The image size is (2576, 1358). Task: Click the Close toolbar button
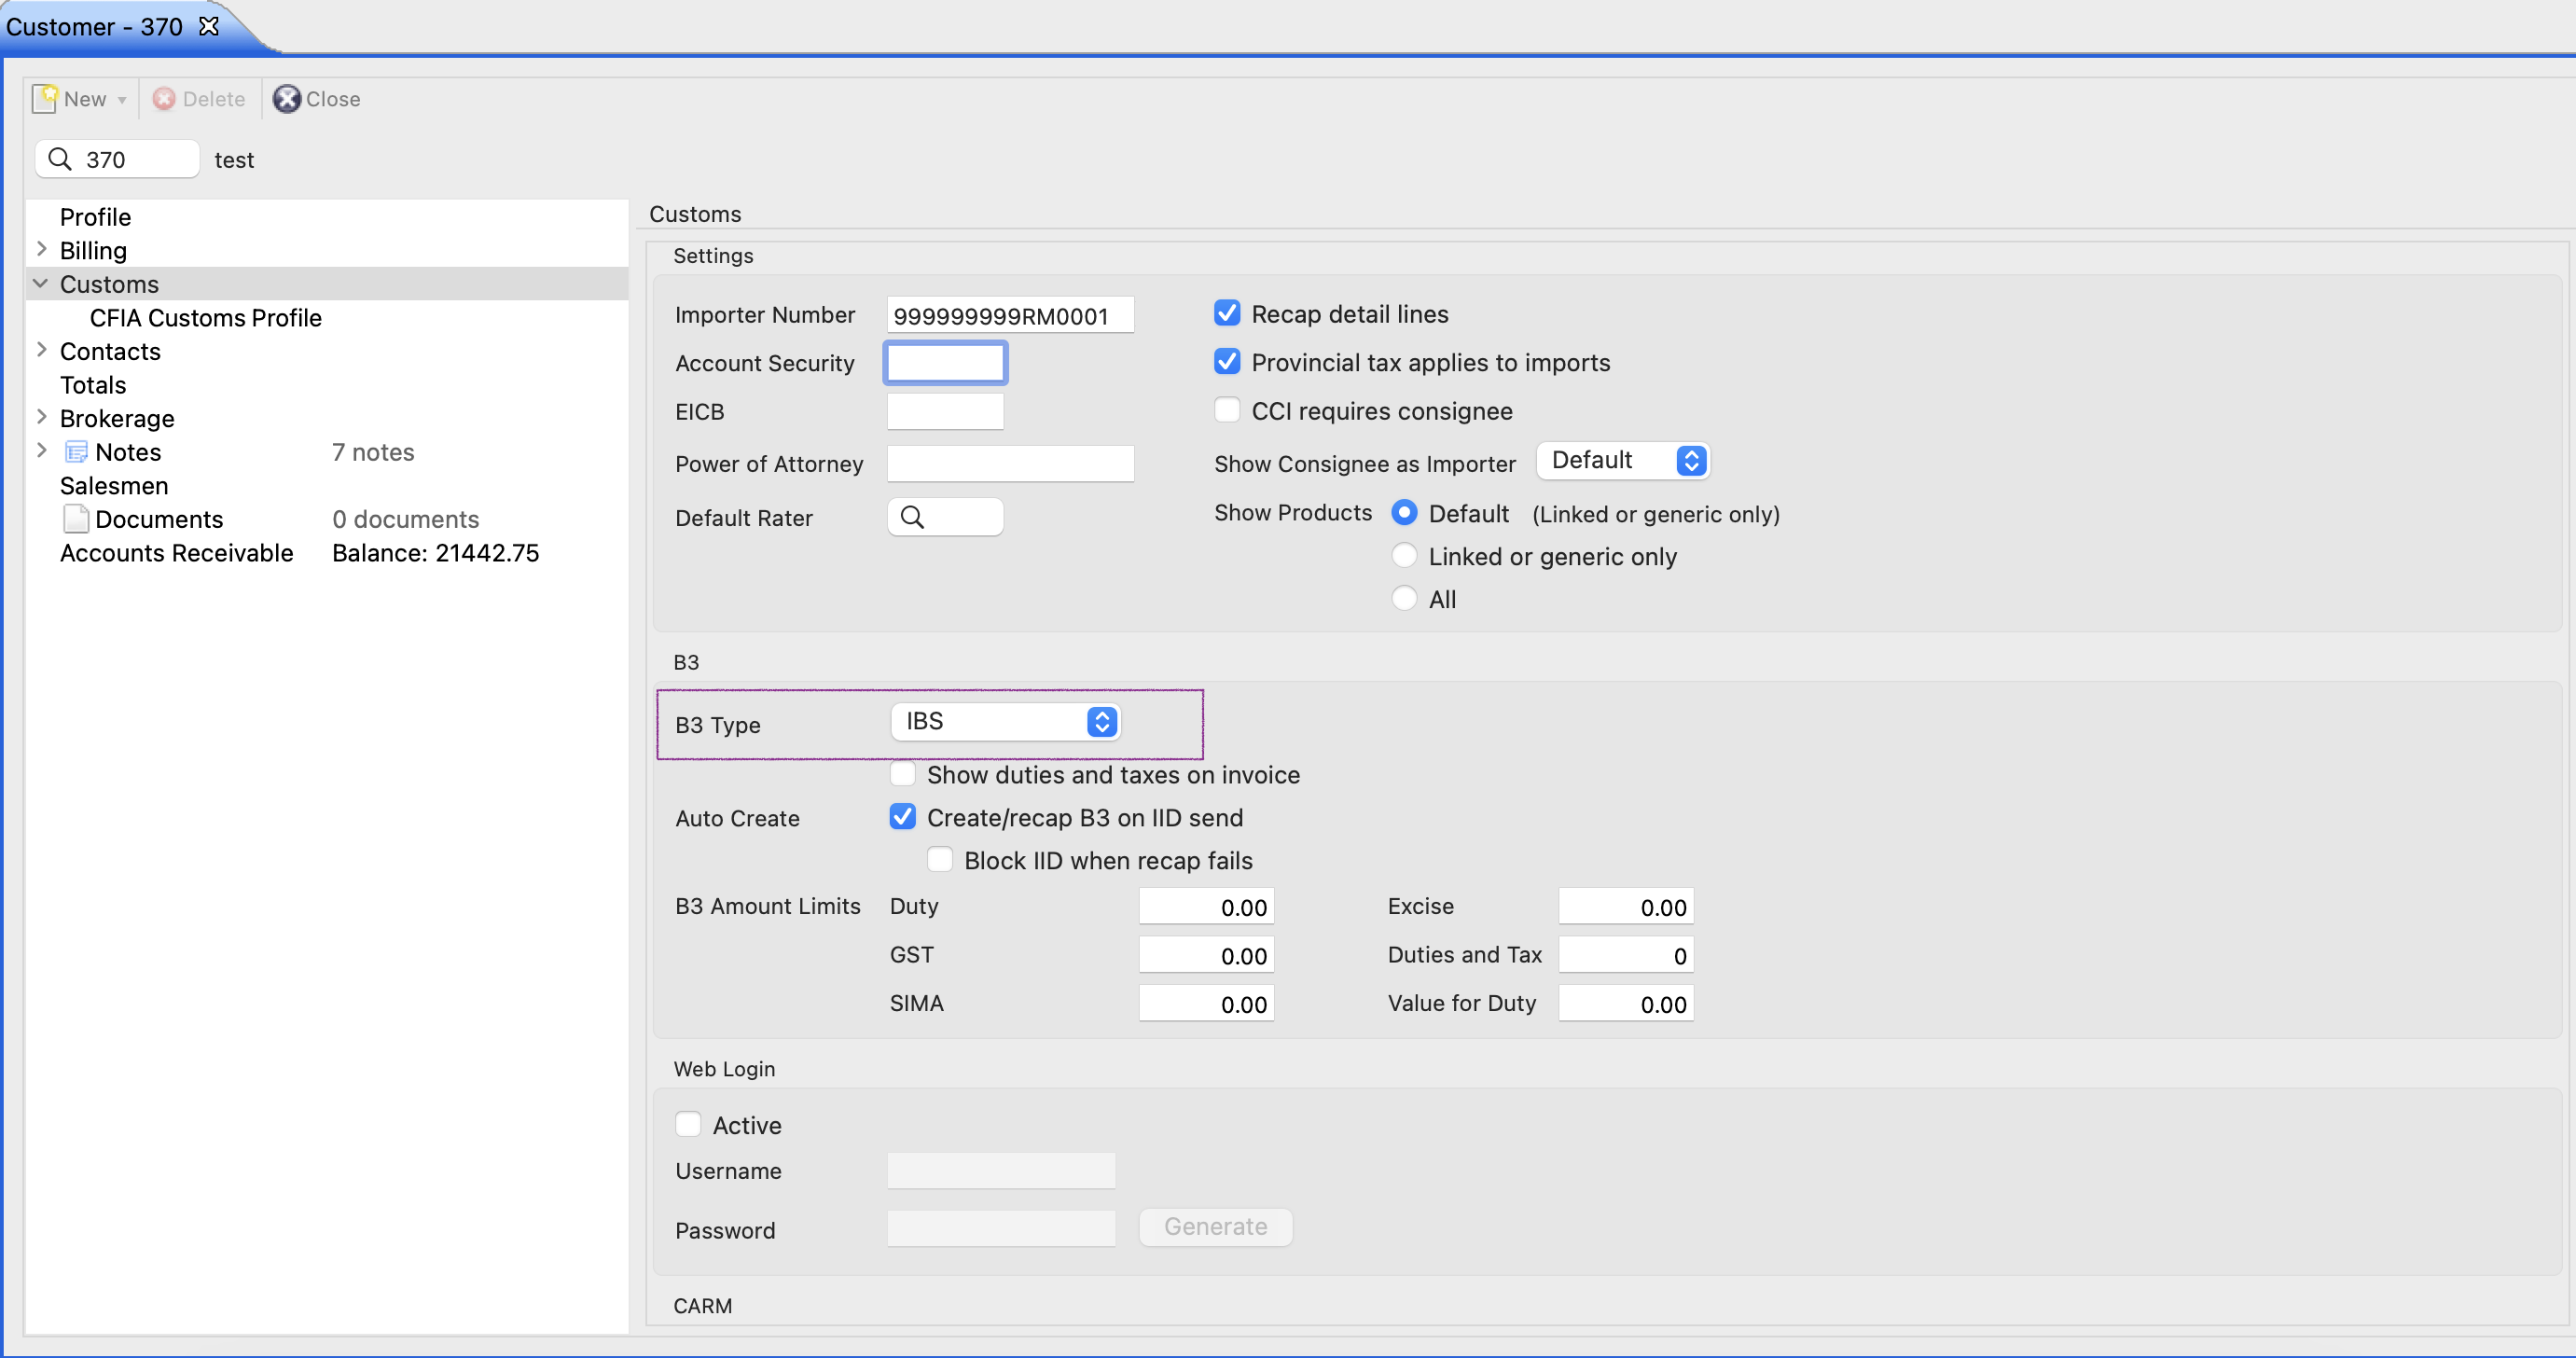317,99
